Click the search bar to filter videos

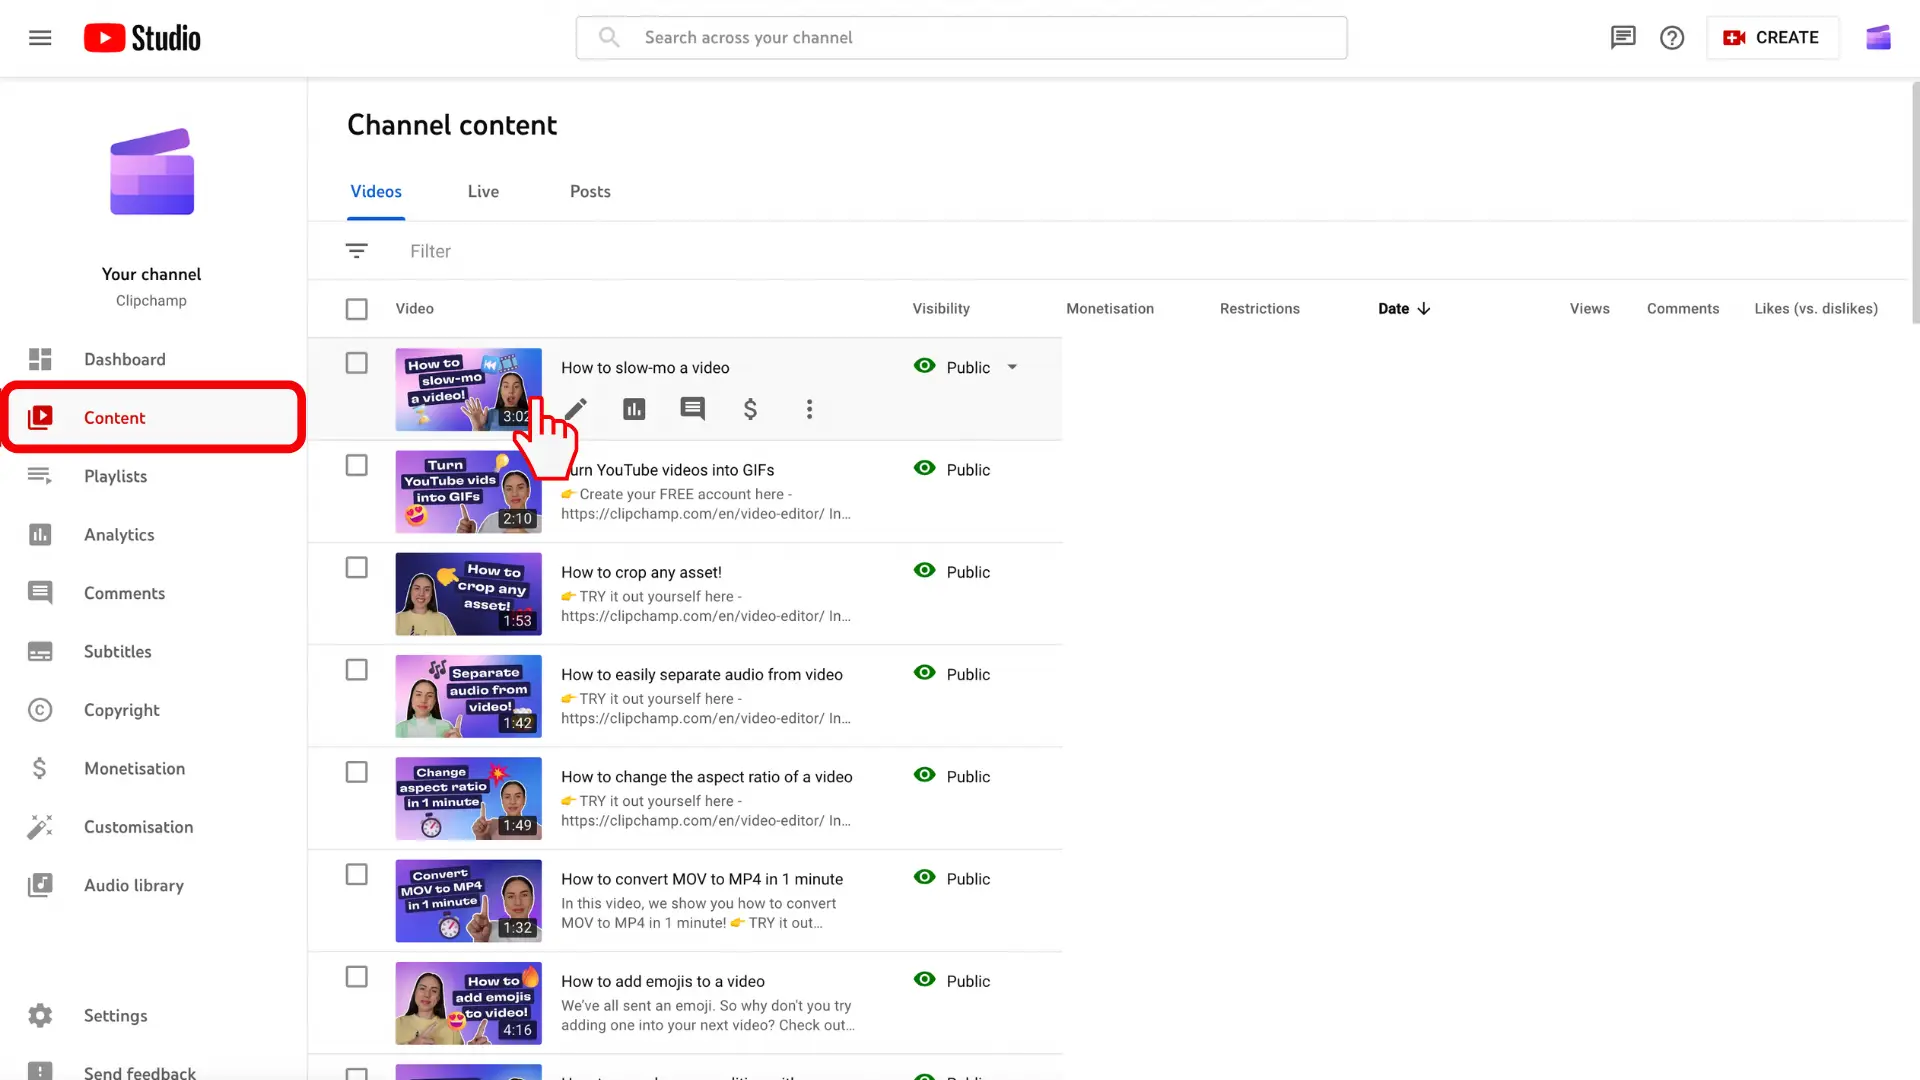pyautogui.click(x=431, y=251)
